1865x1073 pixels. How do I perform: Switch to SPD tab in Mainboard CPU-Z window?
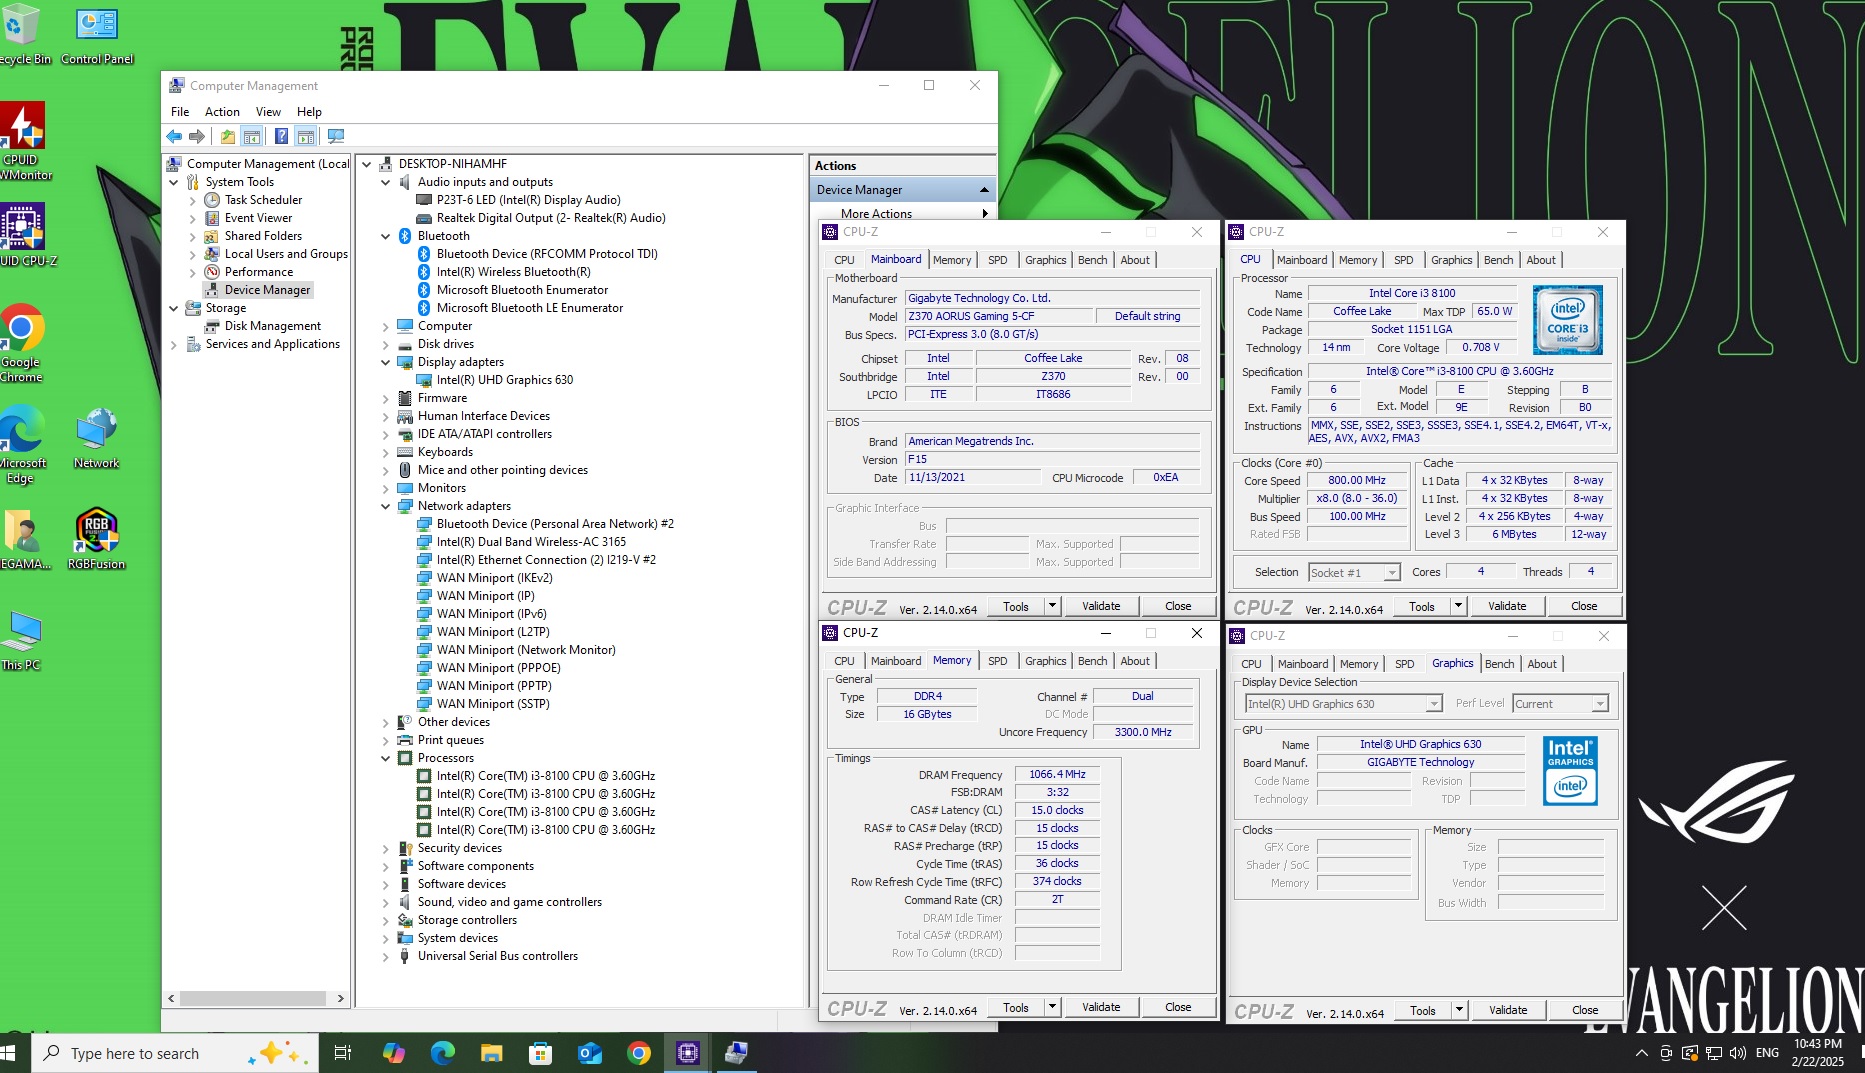(998, 260)
